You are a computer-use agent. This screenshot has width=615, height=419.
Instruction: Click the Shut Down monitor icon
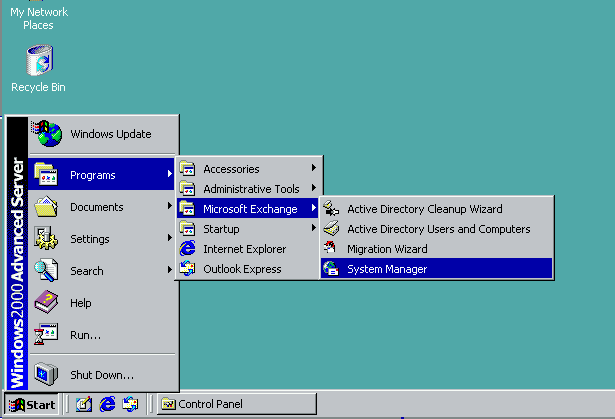click(46, 374)
